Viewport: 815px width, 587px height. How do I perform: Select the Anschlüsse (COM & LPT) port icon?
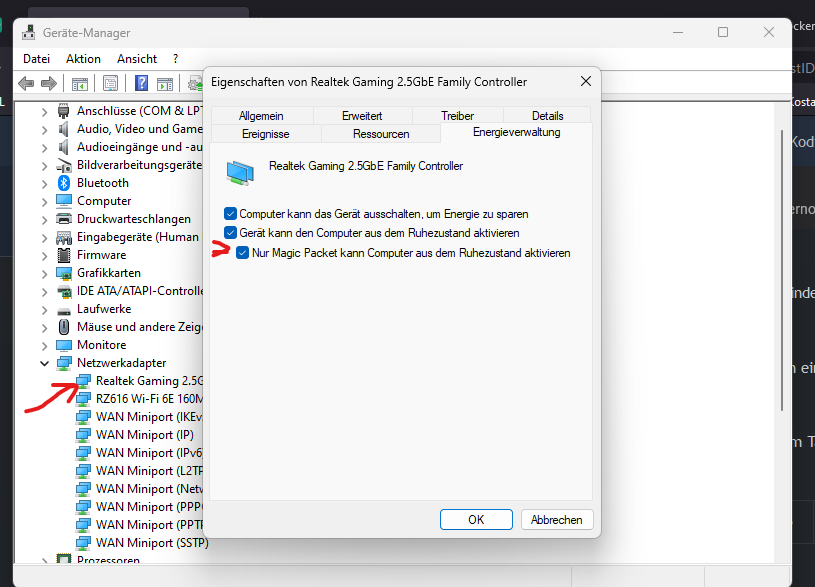63,111
